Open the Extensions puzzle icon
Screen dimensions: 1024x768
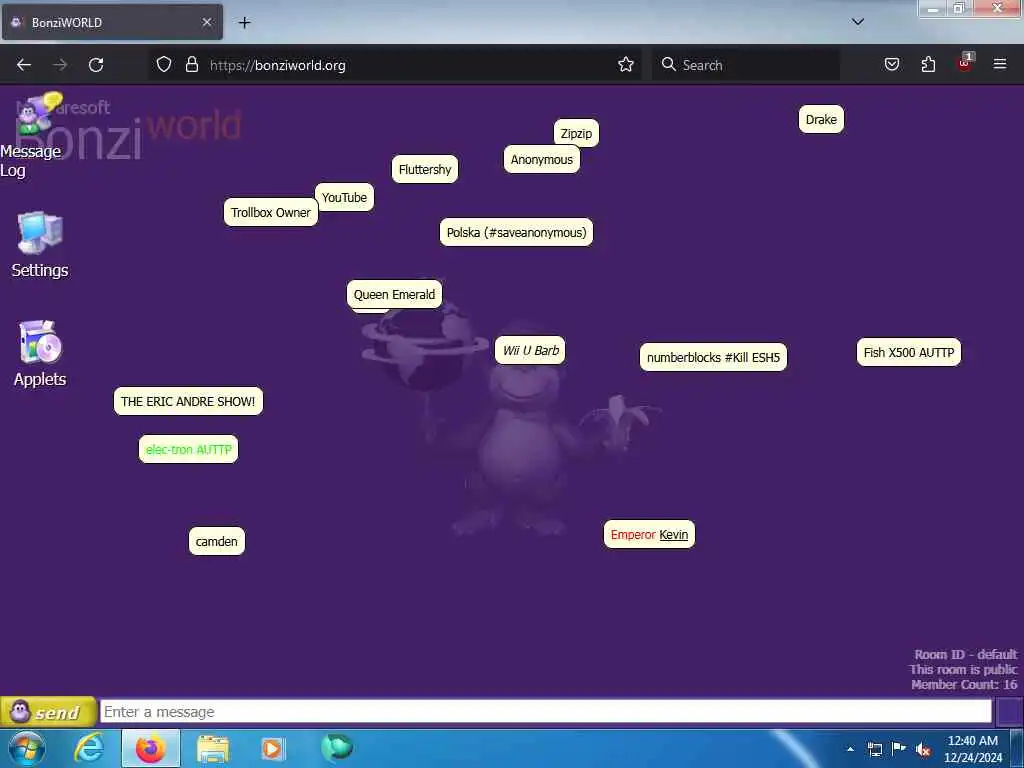tap(928, 65)
